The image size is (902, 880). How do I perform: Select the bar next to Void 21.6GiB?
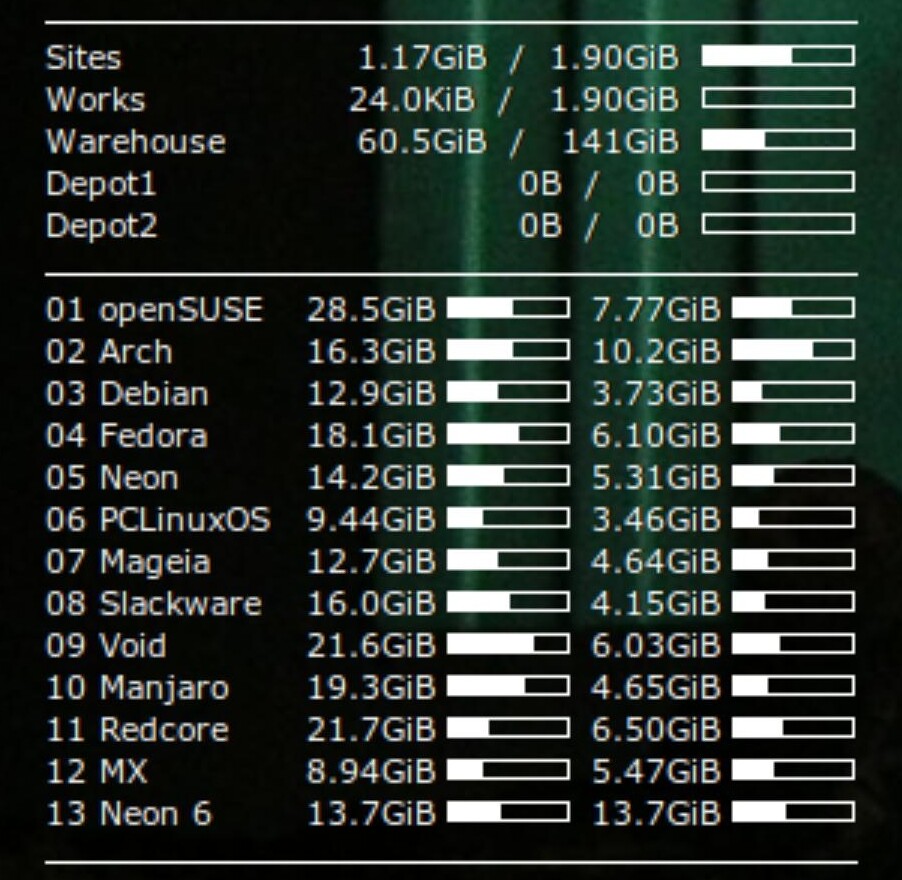507,644
